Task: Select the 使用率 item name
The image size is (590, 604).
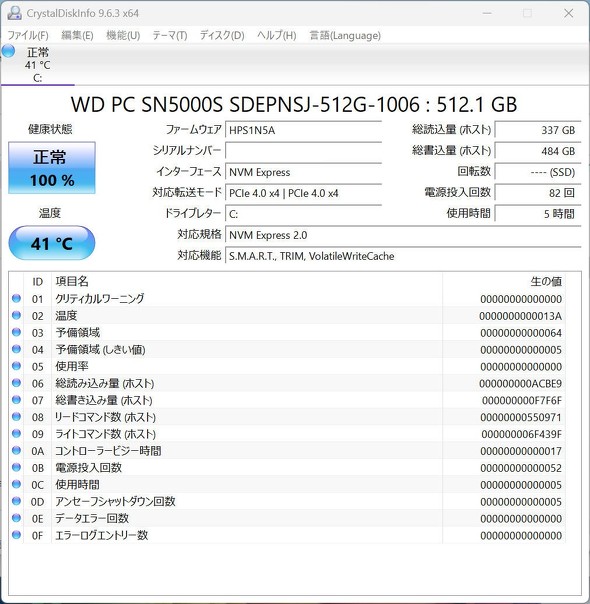Action: 72,366
